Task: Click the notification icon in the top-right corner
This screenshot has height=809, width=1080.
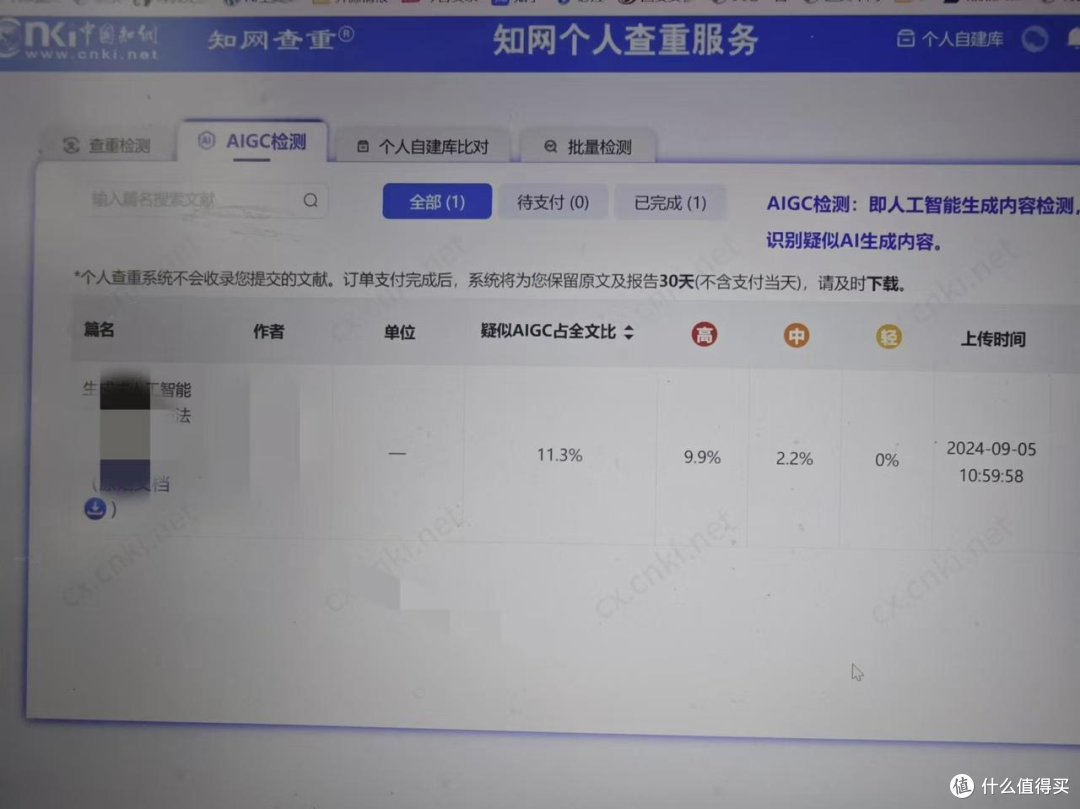Action: click(x=1072, y=37)
